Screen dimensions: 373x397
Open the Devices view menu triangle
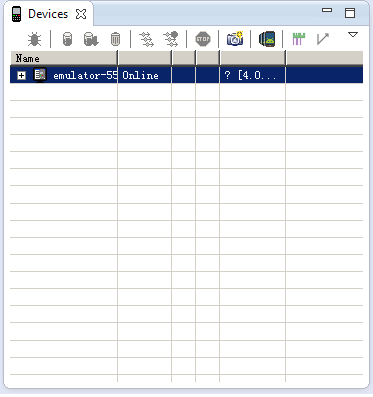point(353,34)
